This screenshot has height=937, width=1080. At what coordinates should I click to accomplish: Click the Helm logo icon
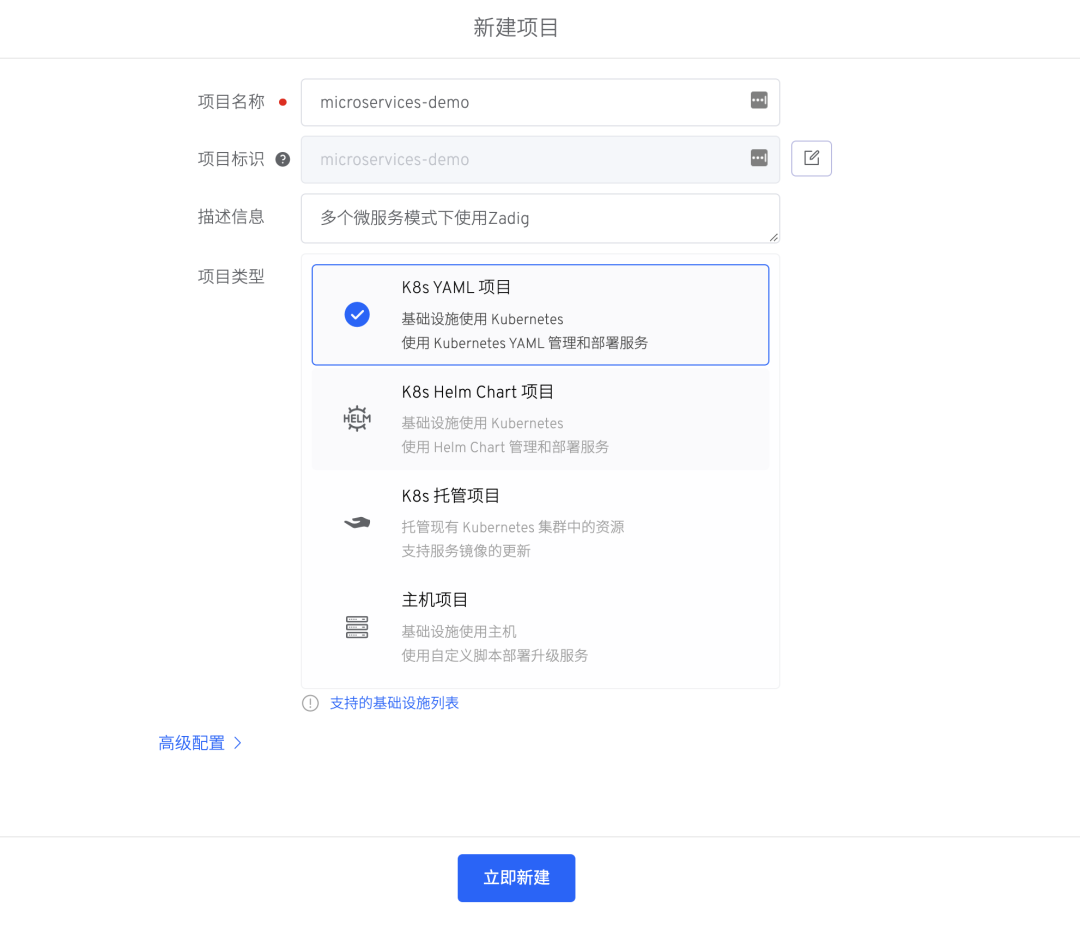click(357, 418)
